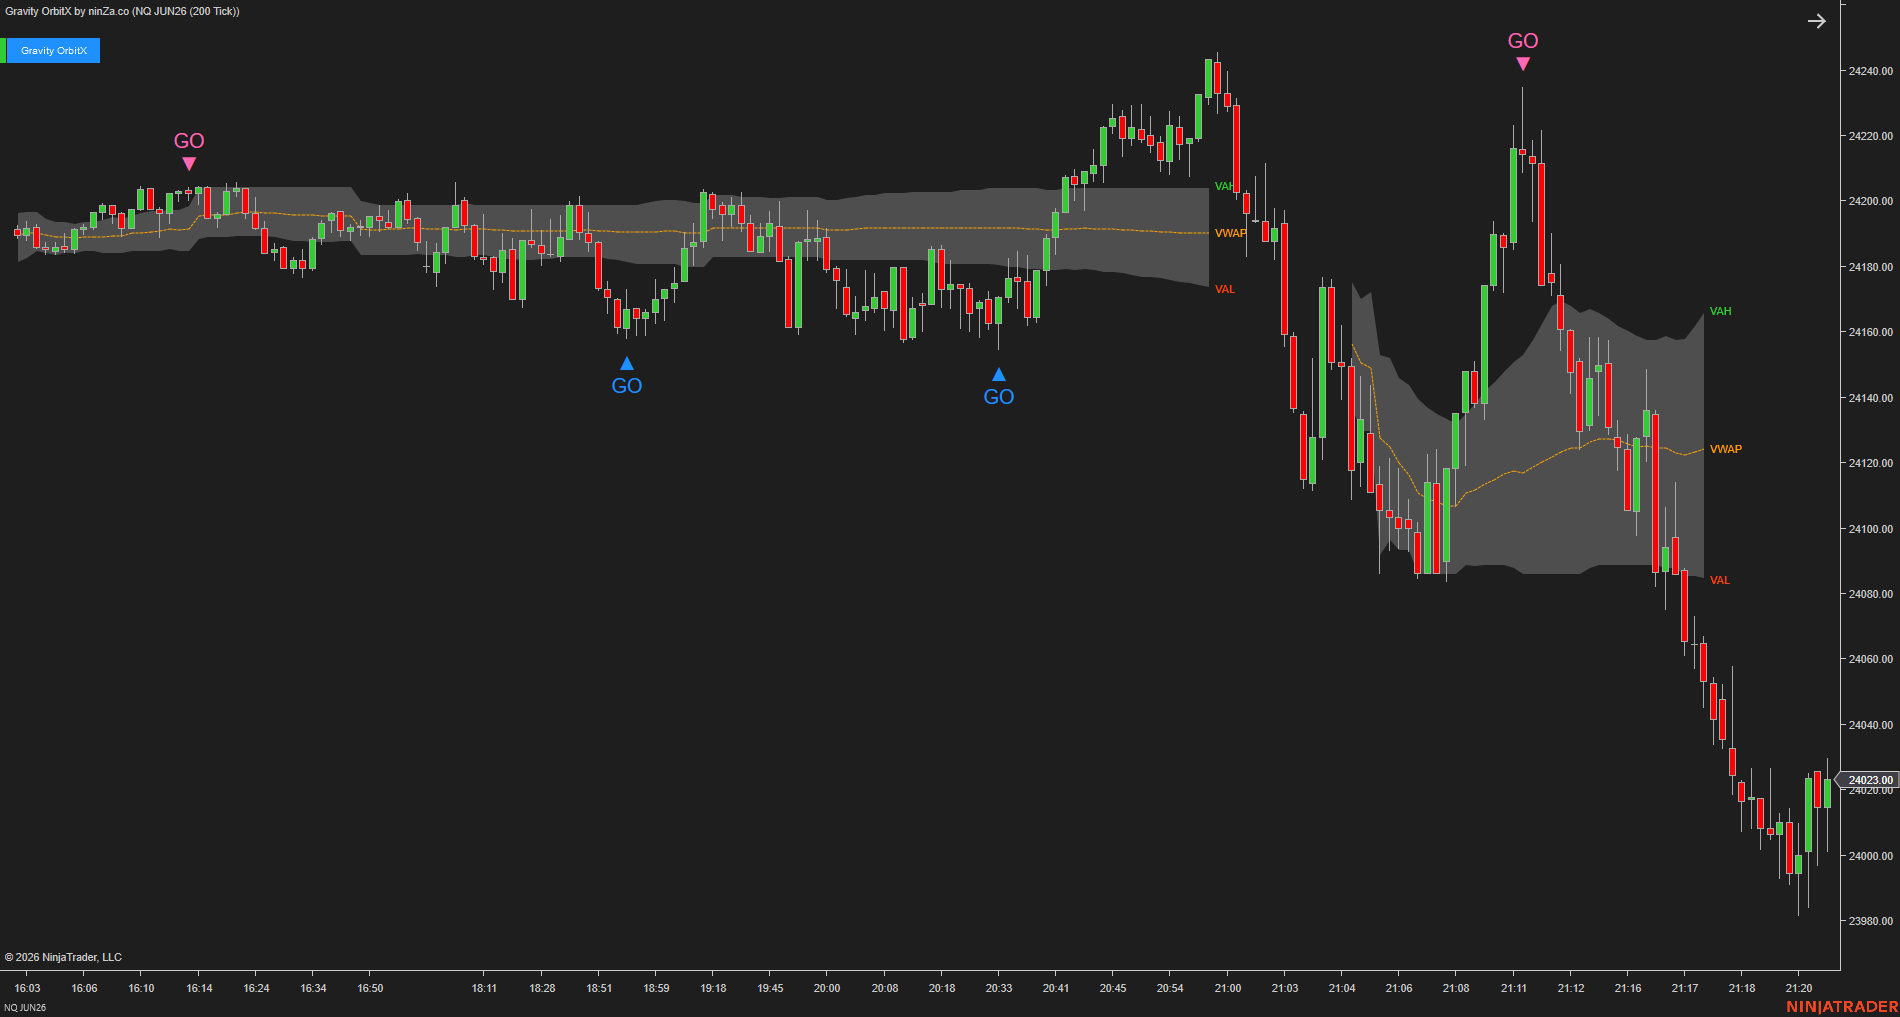
Task: Click the 20:00 time axis label
Action: click(x=827, y=988)
